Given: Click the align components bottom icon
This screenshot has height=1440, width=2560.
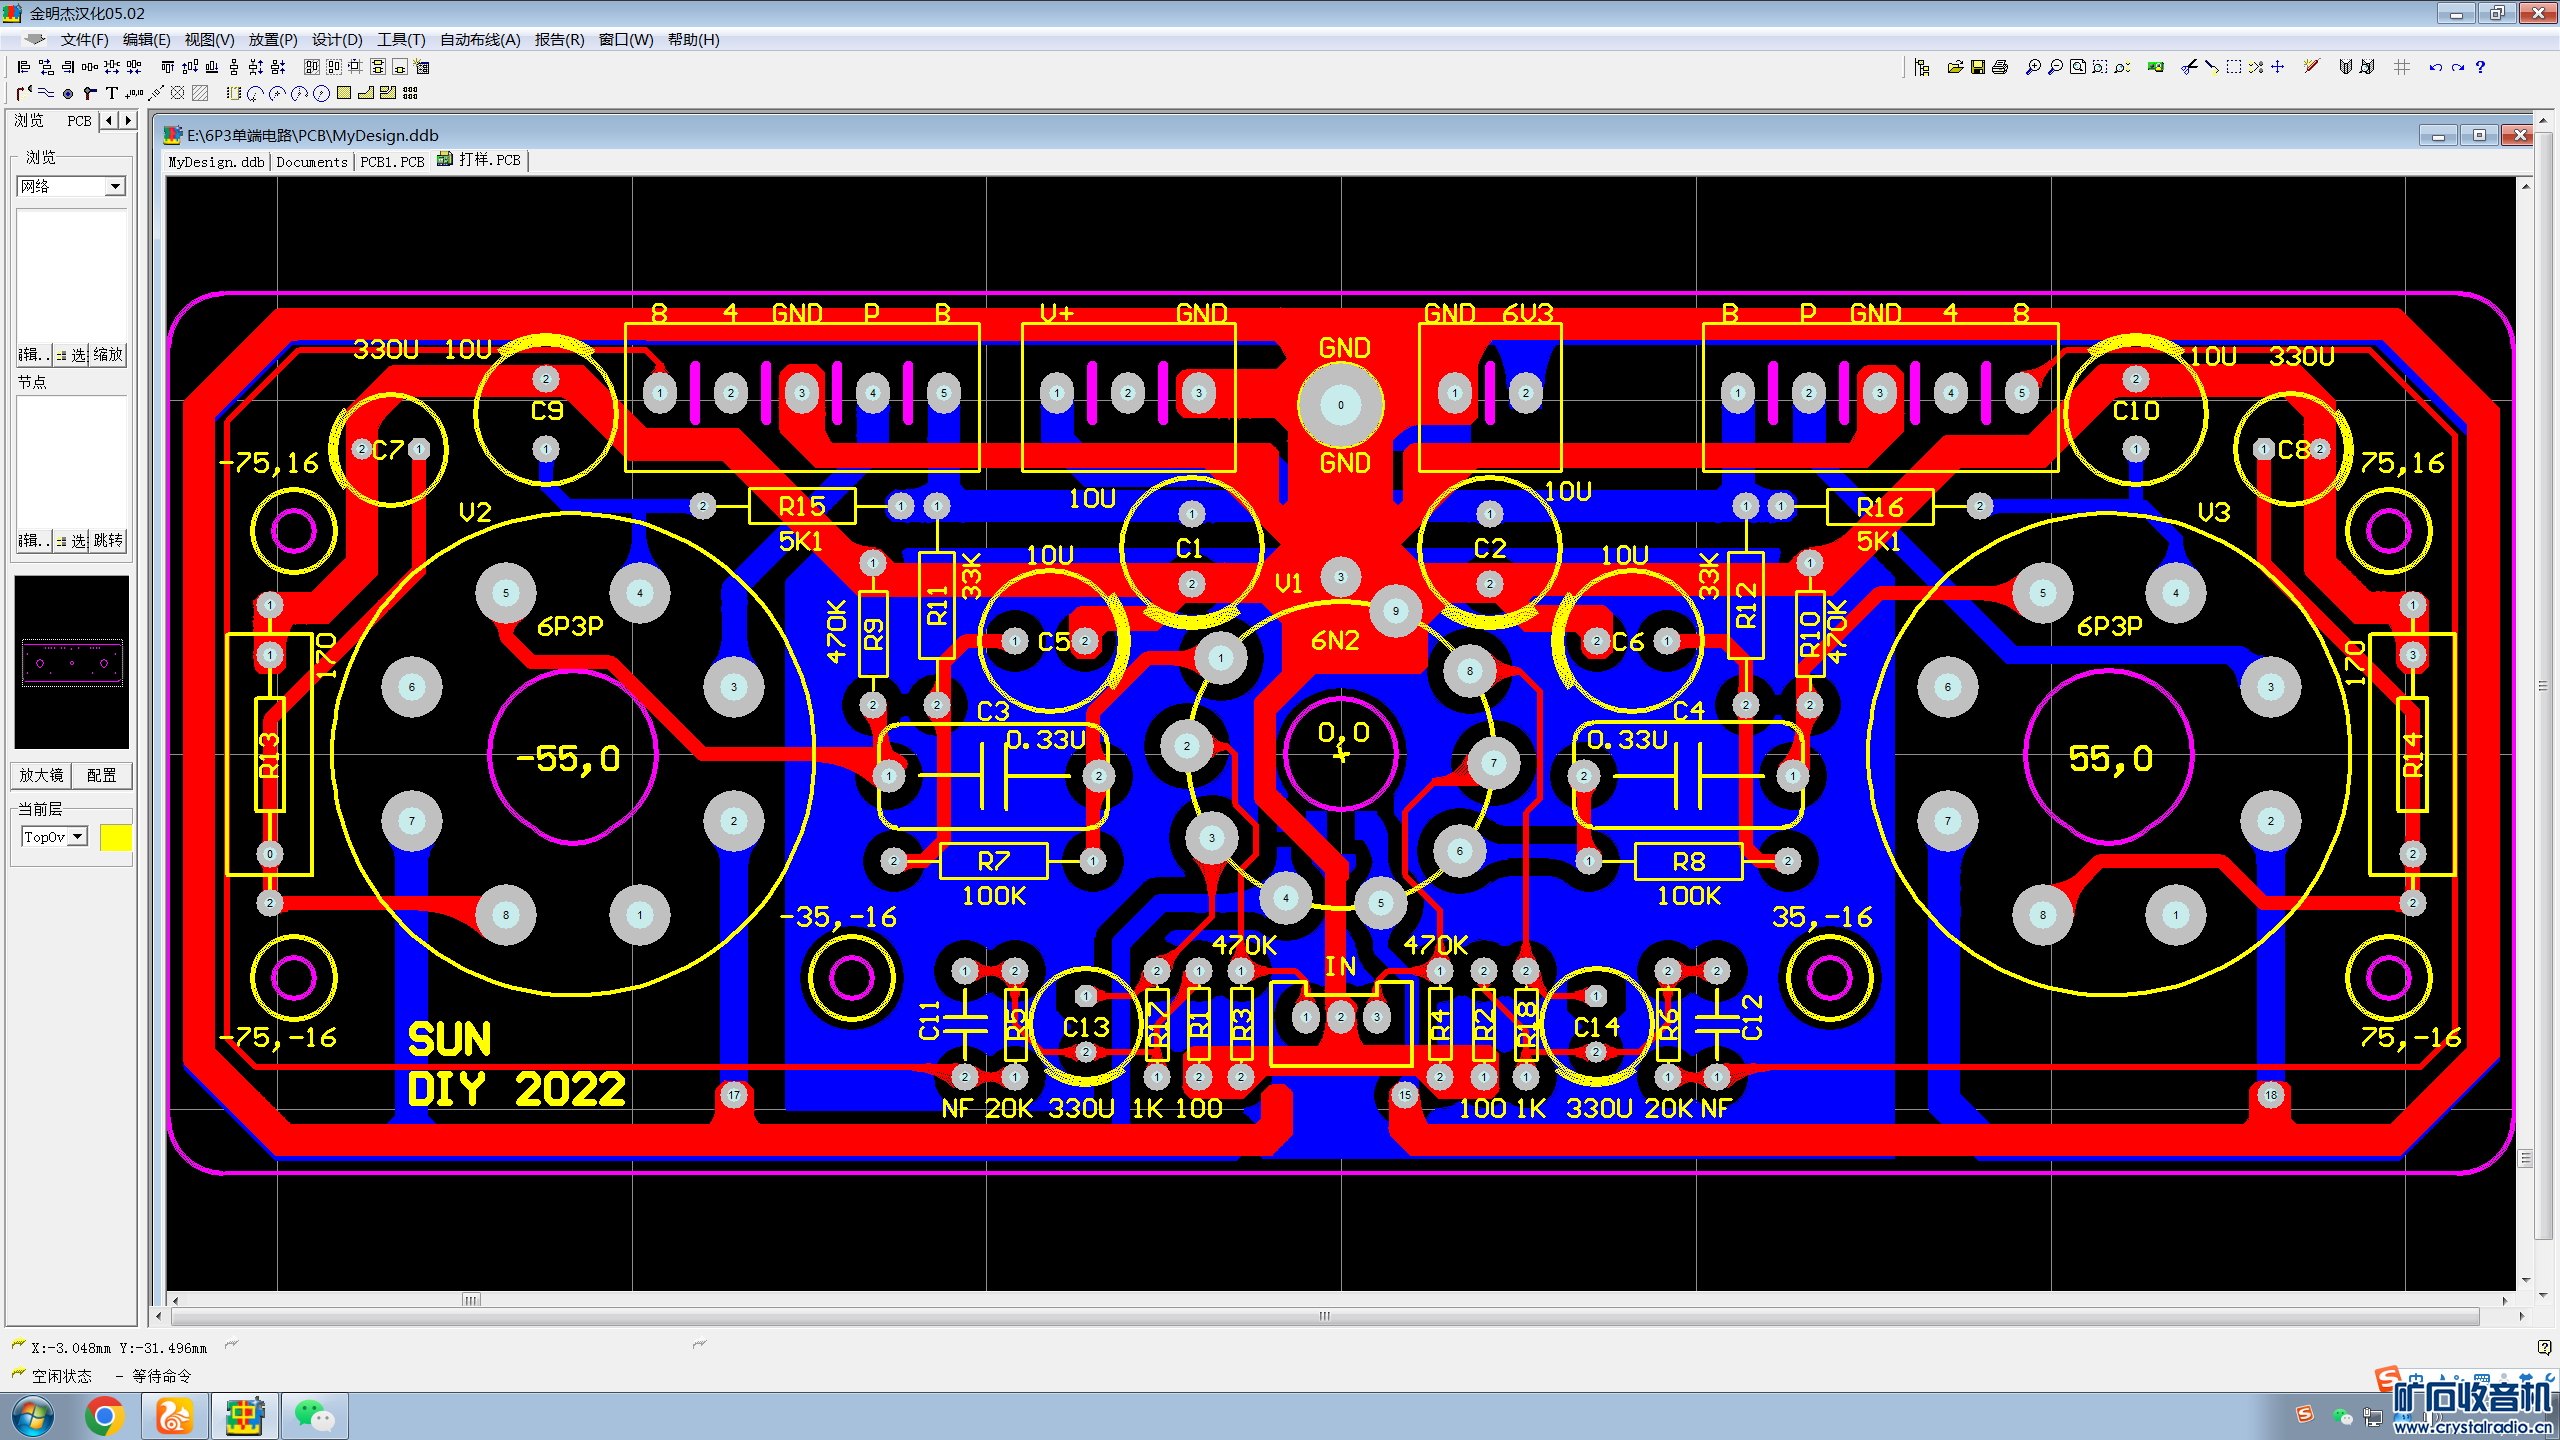Looking at the screenshot, I should coord(211,67).
